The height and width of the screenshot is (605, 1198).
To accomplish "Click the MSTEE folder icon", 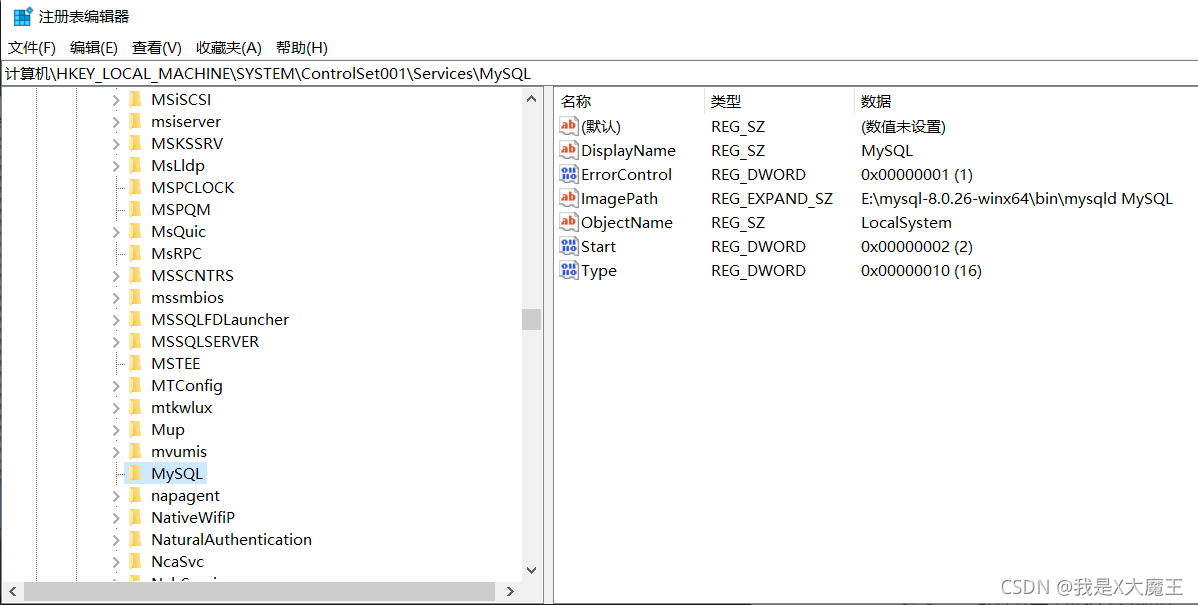I will pos(135,364).
